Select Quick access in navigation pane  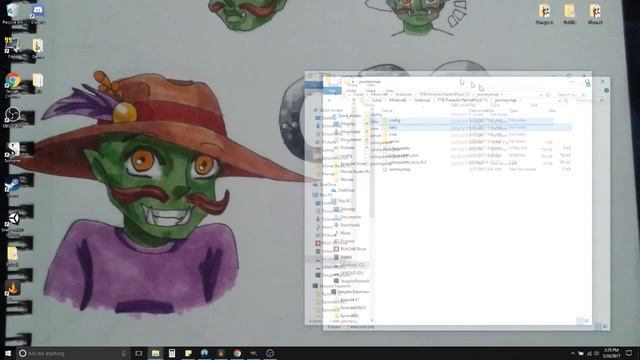(349, 116)
